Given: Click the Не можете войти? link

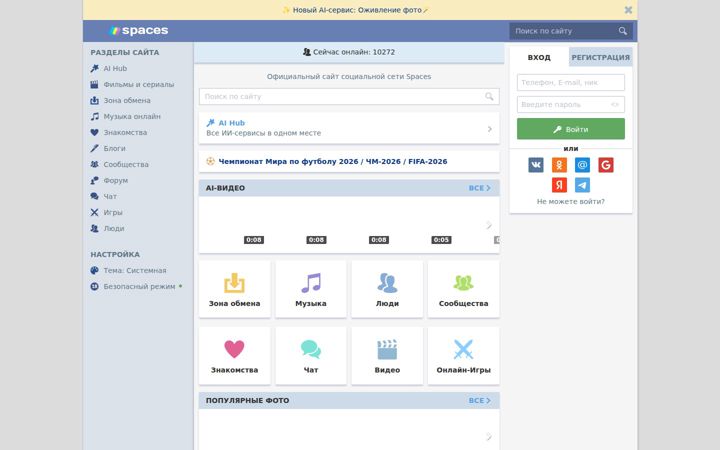Looking at the screenshot, I should [x=571, y=202].
